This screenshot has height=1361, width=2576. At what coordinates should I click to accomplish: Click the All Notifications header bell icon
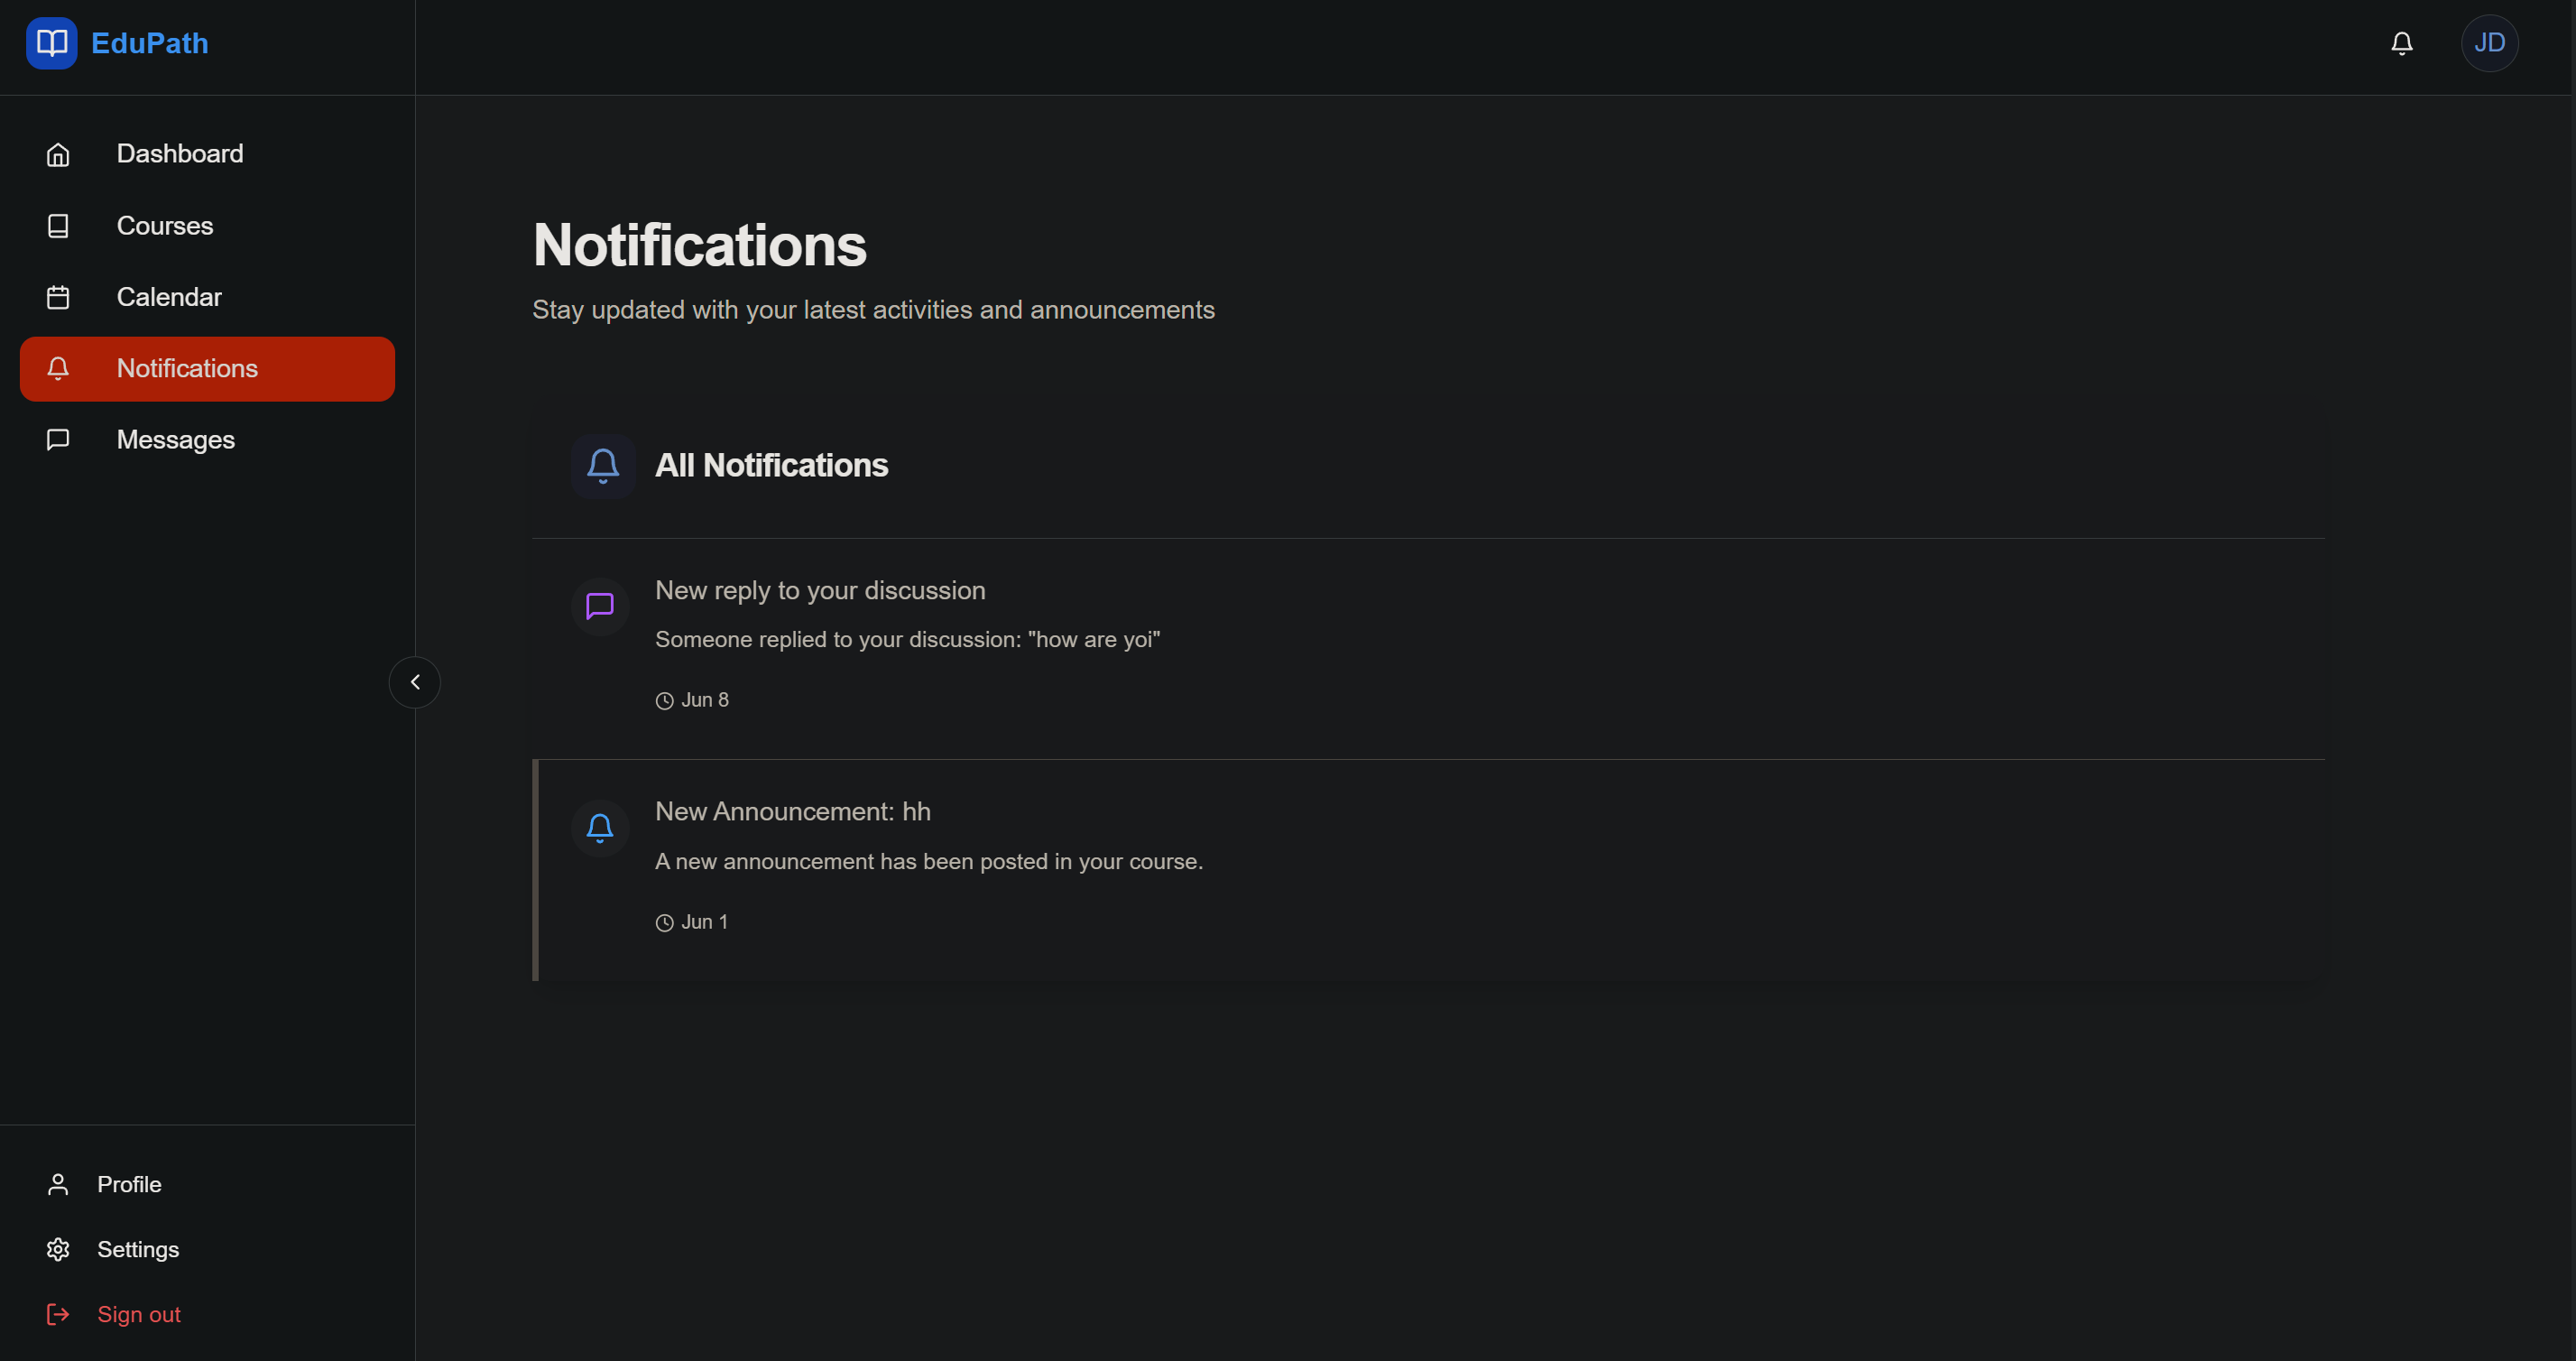pyautogui.click(x=603, y=466)
